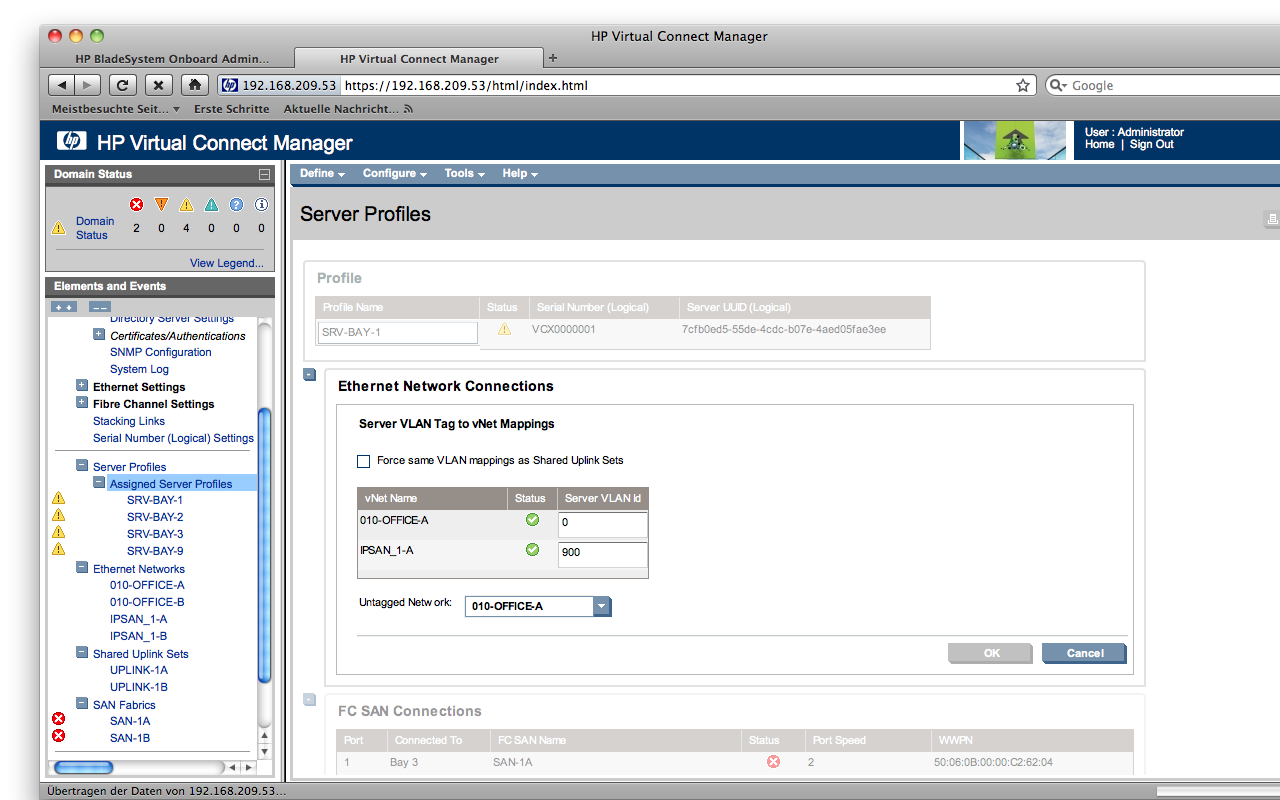1280x800 pixels.
Task: Click green status icon for IPSAN_1-A
Action: (x=532, y=550)
